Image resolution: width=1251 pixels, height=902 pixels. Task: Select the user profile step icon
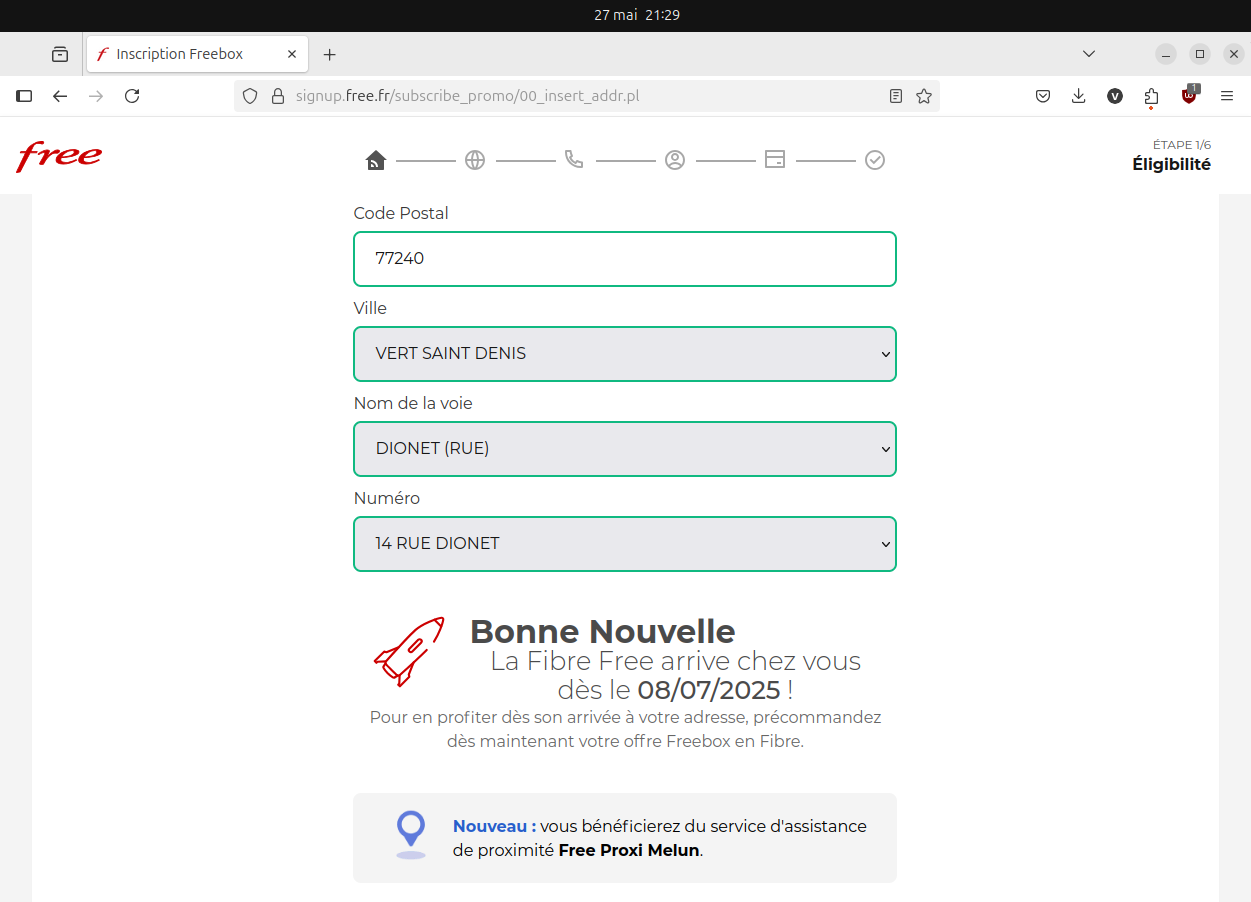coord(675,160)
